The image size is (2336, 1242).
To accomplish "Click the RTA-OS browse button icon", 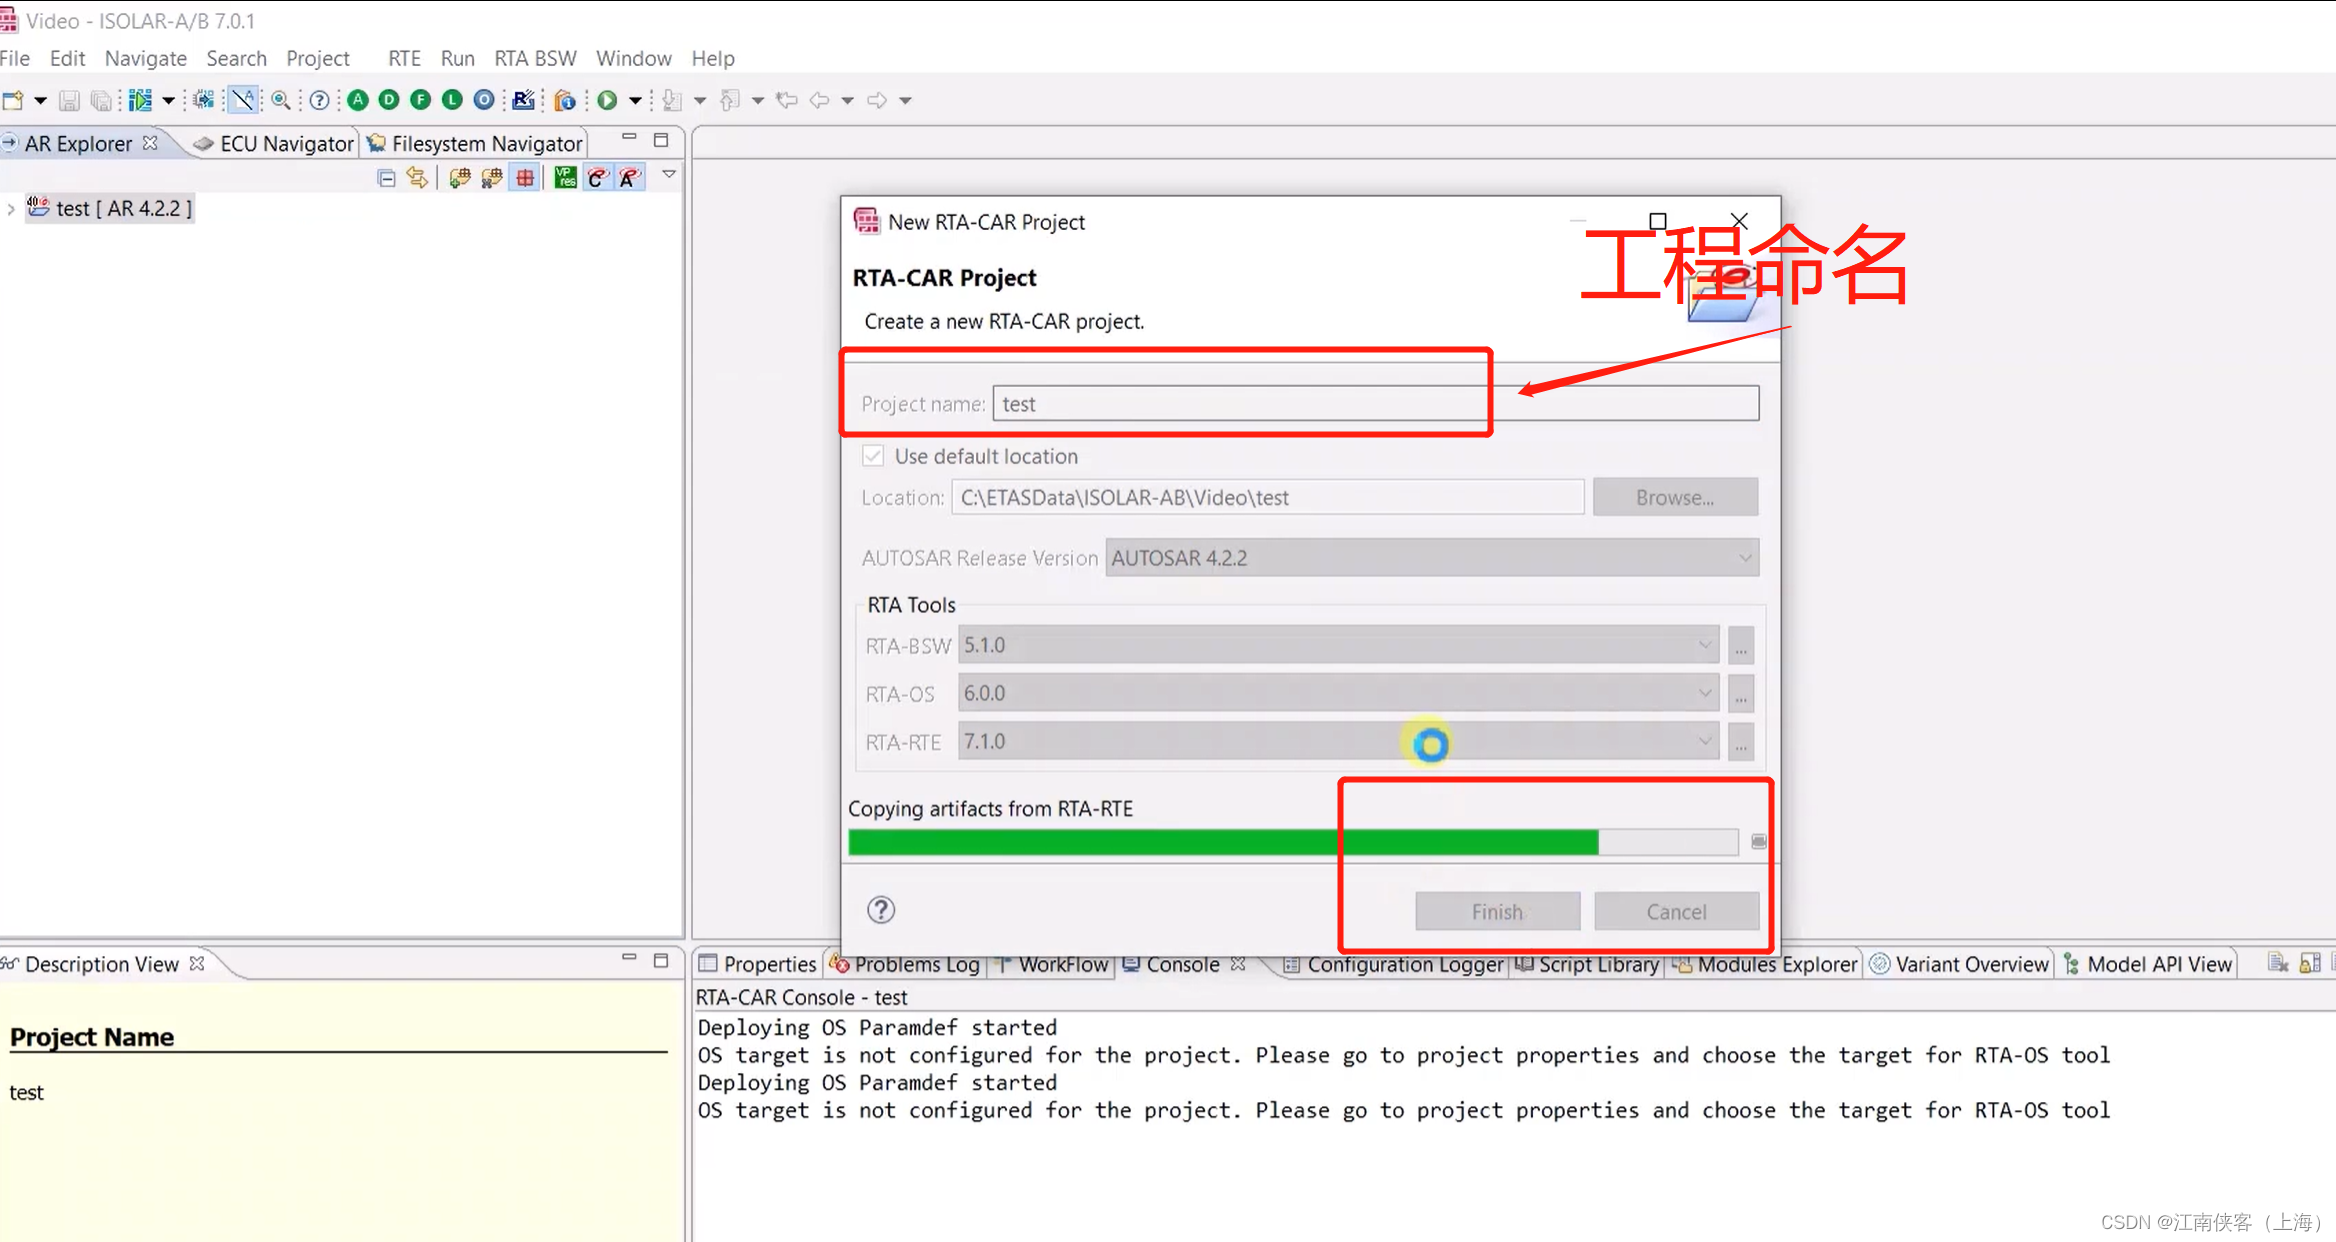I will 1741,694.
